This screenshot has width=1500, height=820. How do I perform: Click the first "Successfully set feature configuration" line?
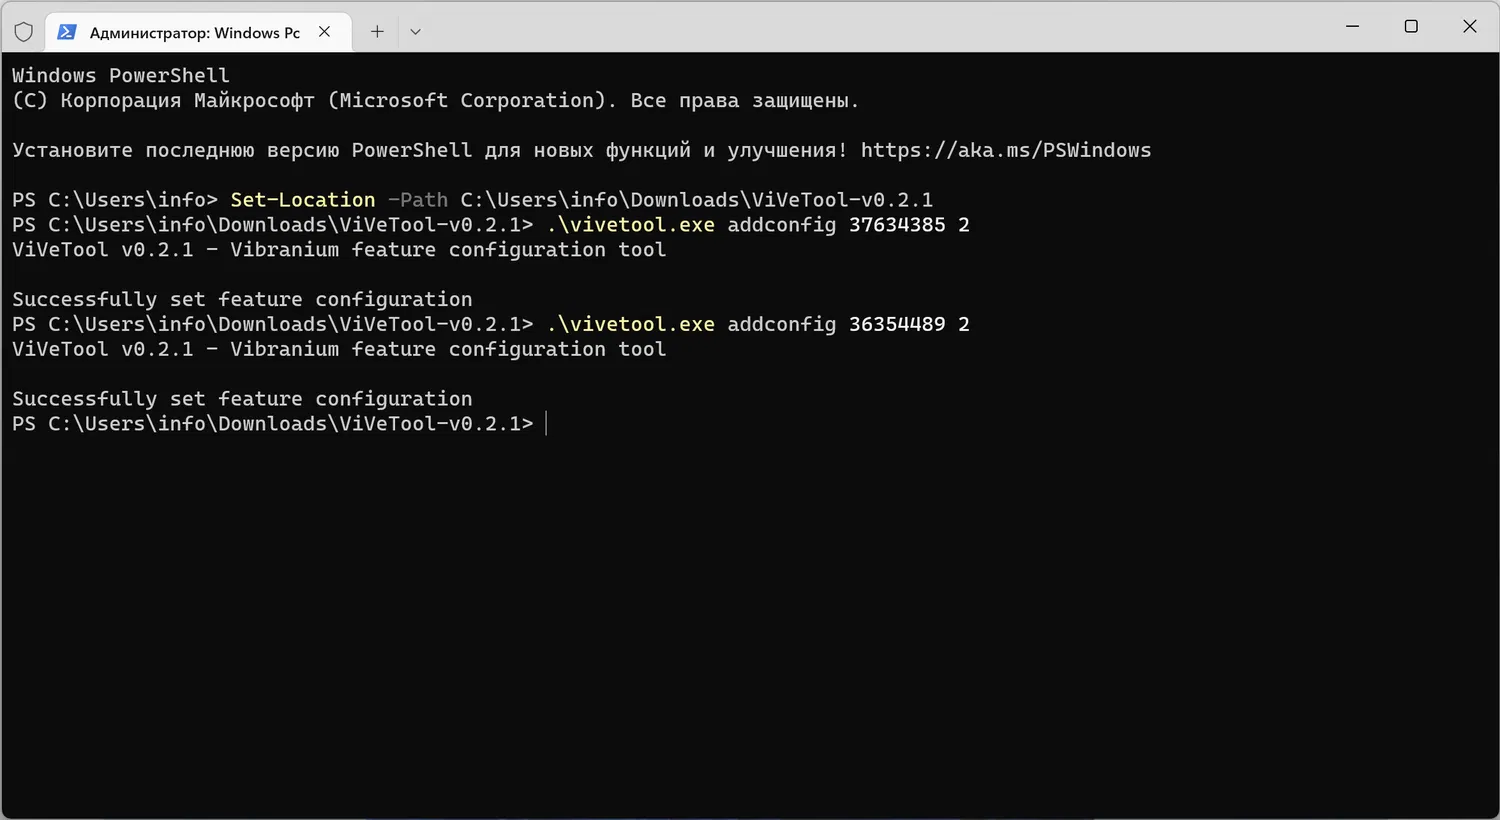[x=242, y=299]
